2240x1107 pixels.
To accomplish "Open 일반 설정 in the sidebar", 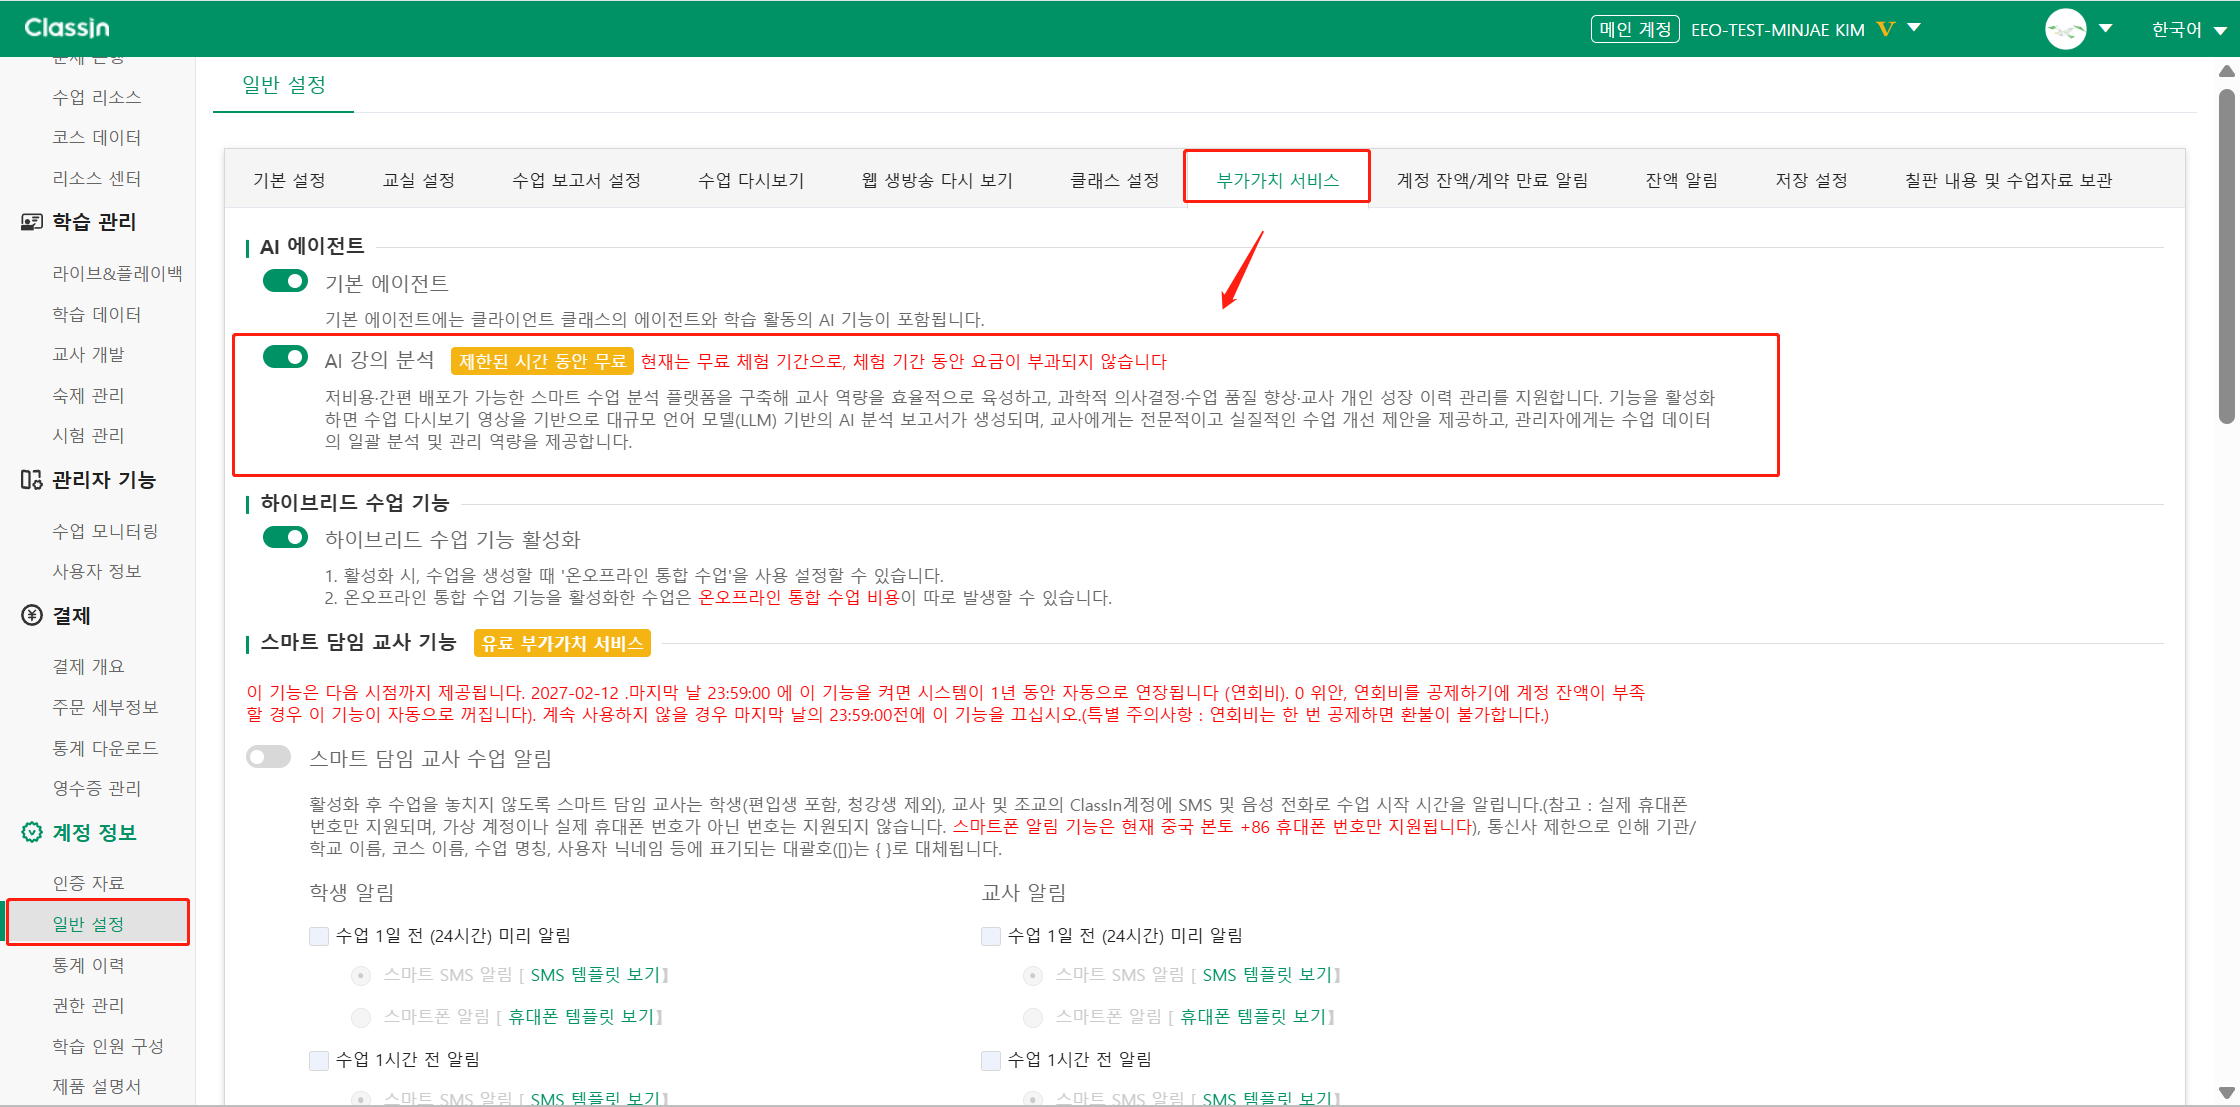I will tap(88, 924).
